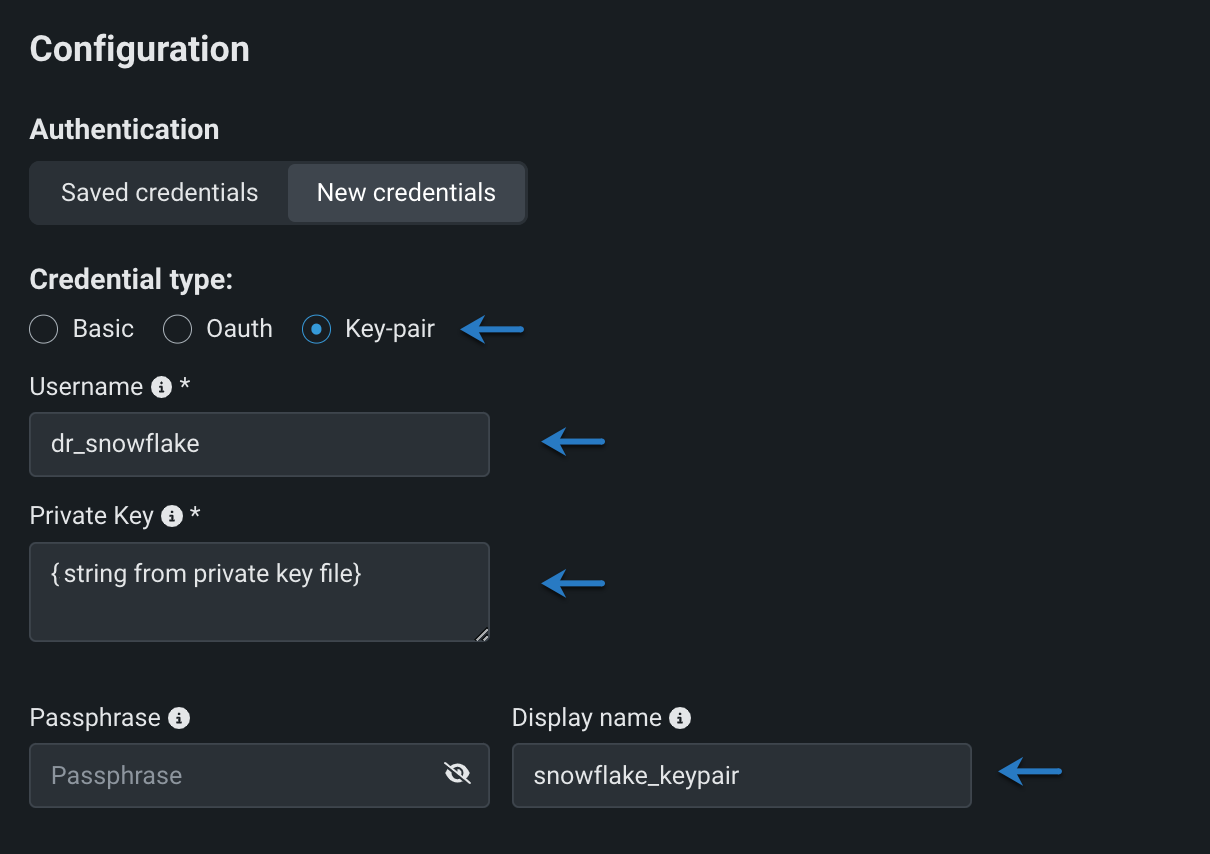The image size is (1210, 854).
Task: Select the Basic credential type
Action: [44, 329]
